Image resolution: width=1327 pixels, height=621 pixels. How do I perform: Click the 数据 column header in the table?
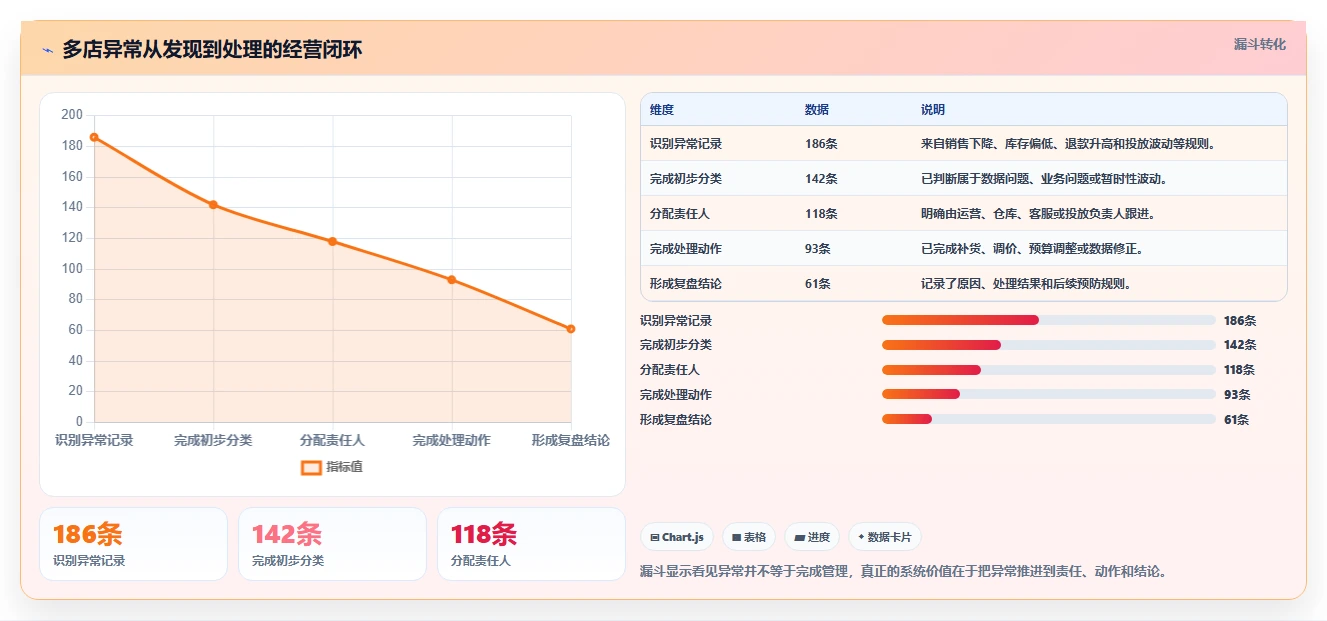(x=817, y=110)
